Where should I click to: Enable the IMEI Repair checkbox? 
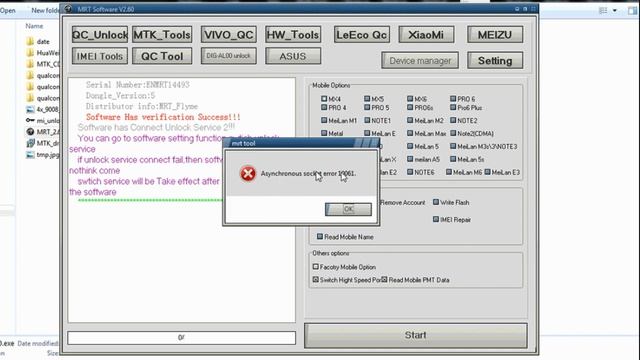tap(436, 219)
